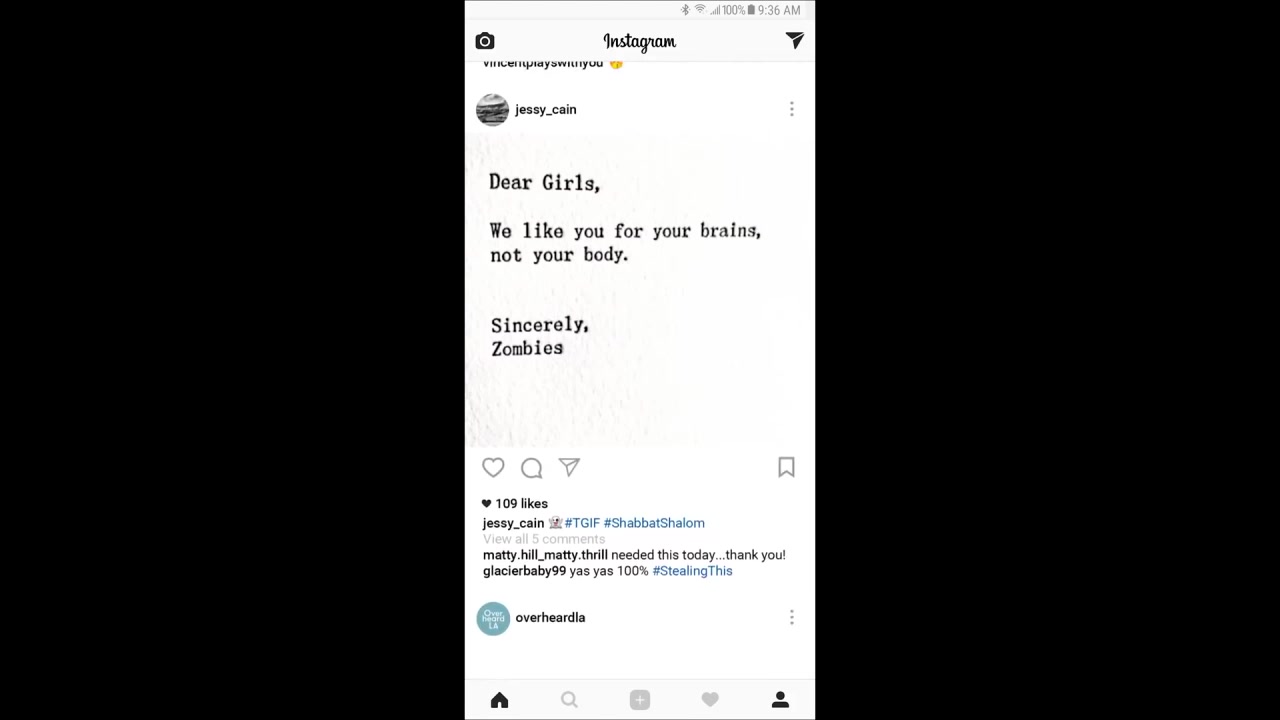The height and width of the screenshot is (720, 1280).
Task: Open the activity heart tab
Action: tap(710, 700)
